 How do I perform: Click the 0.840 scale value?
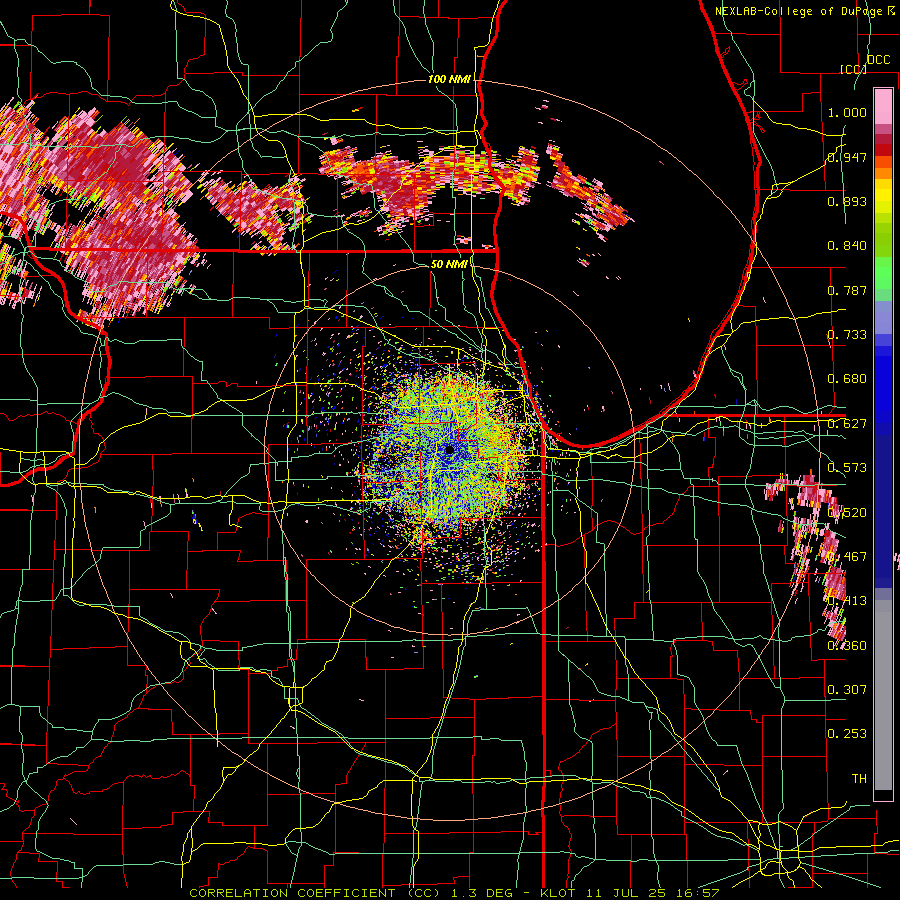[x=847, y=246]
